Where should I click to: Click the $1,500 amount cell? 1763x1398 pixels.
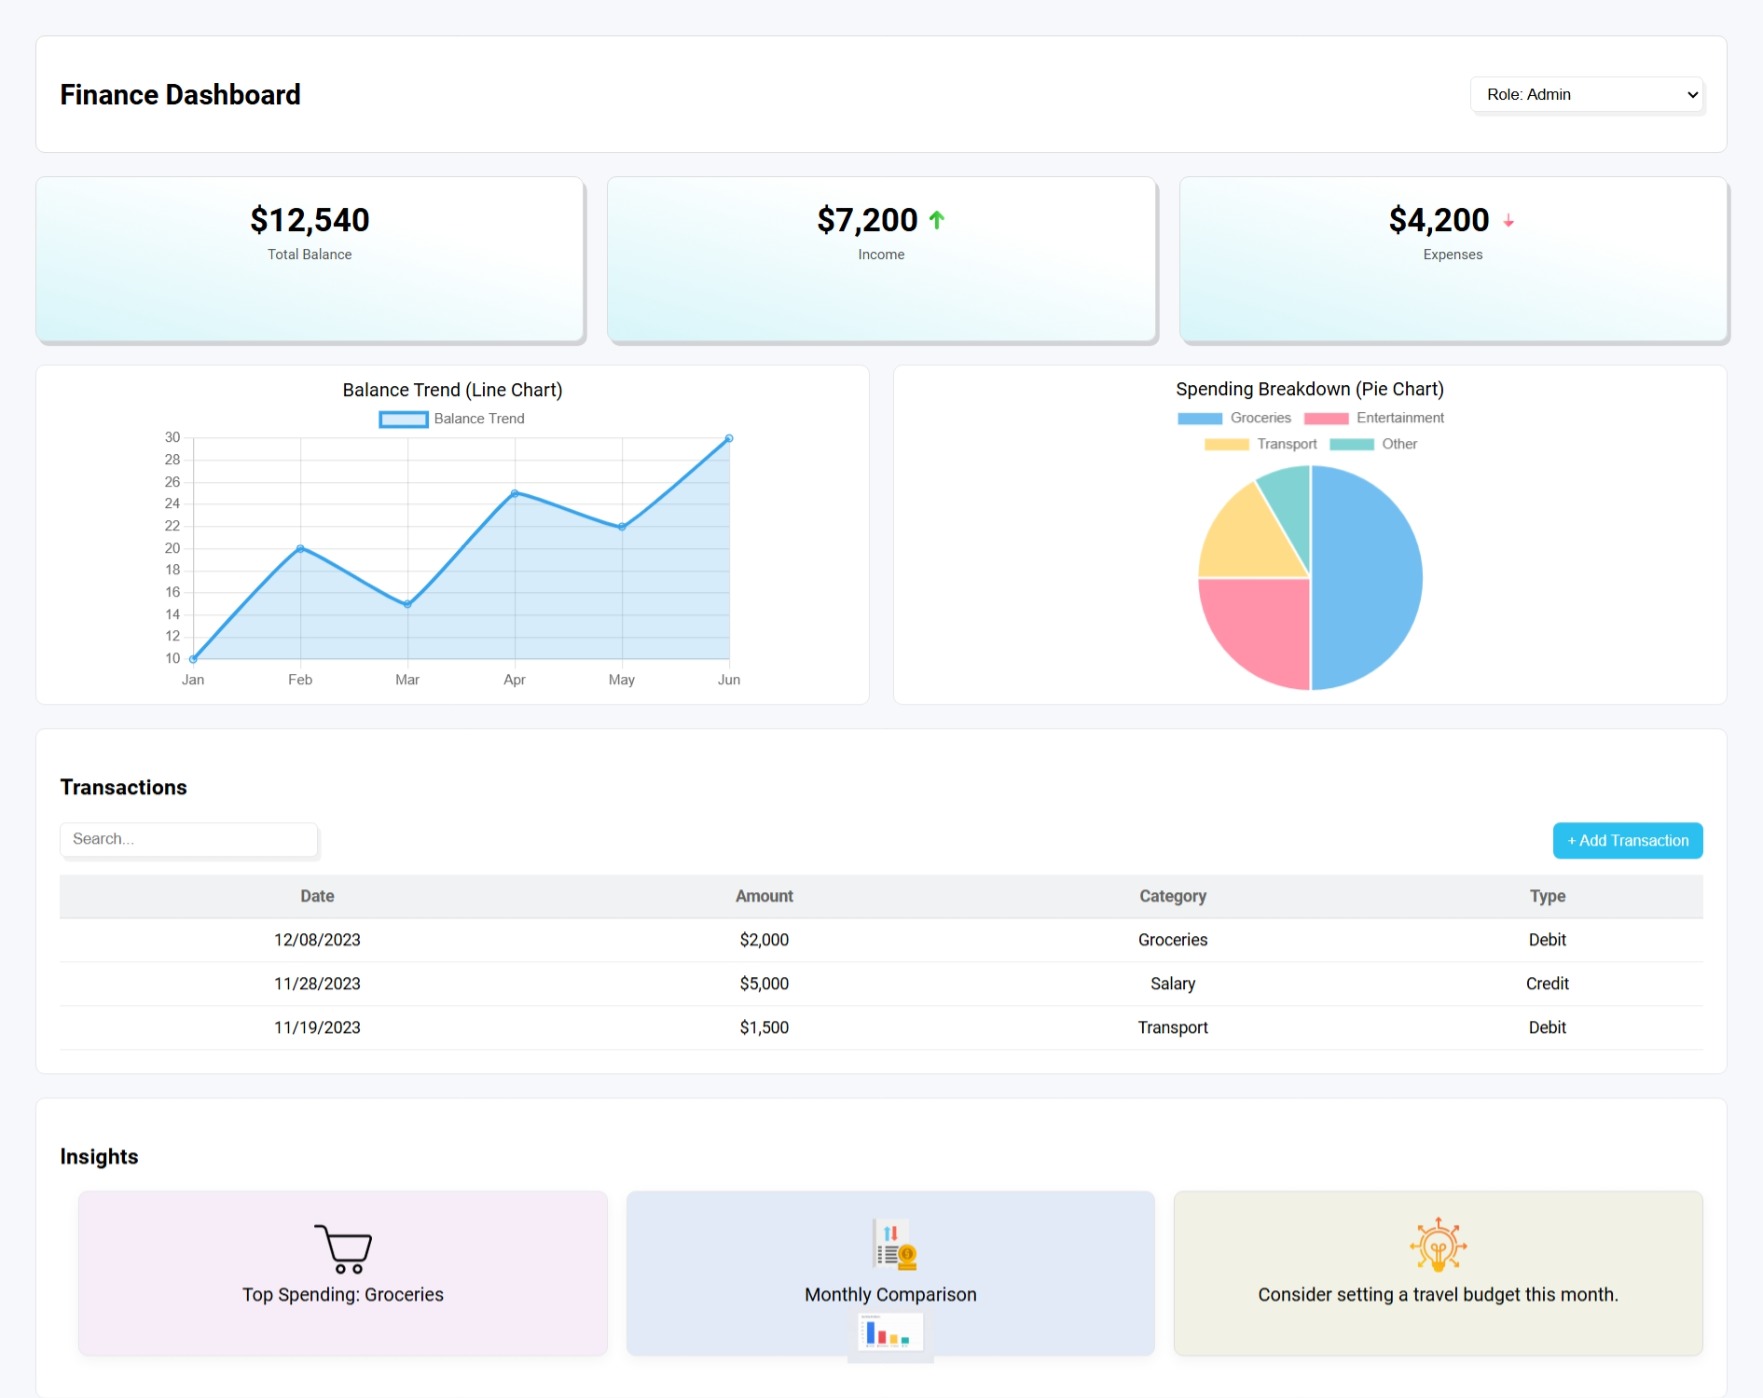(x=764, y=1028)
